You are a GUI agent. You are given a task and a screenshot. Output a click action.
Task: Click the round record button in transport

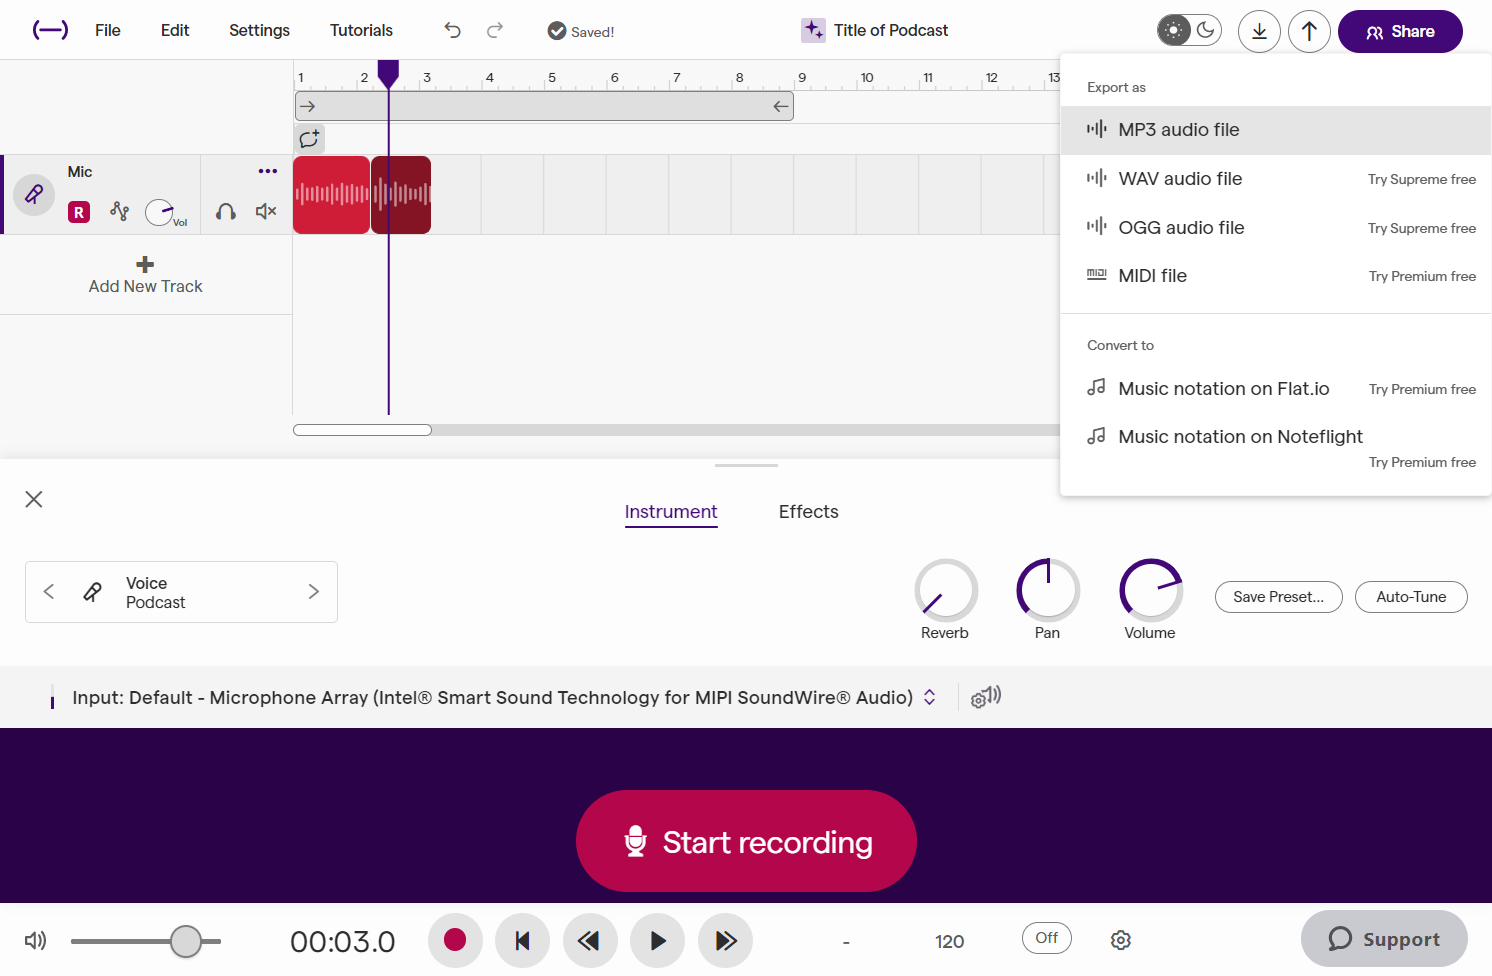point(455,941)
